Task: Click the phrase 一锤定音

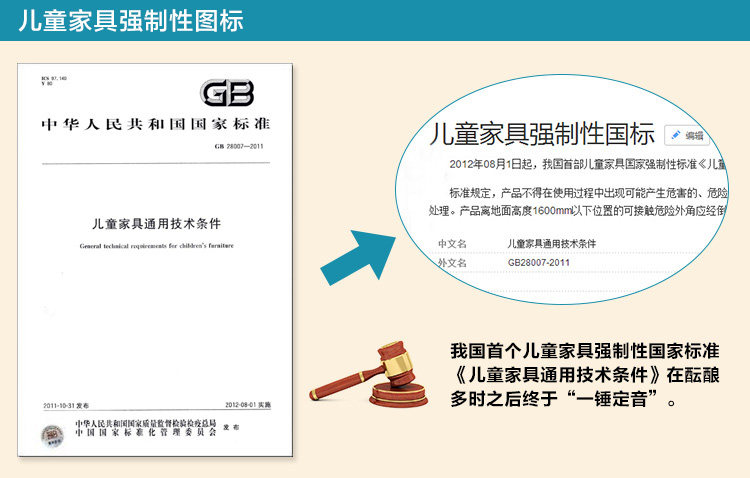Action: coord(612,399)
